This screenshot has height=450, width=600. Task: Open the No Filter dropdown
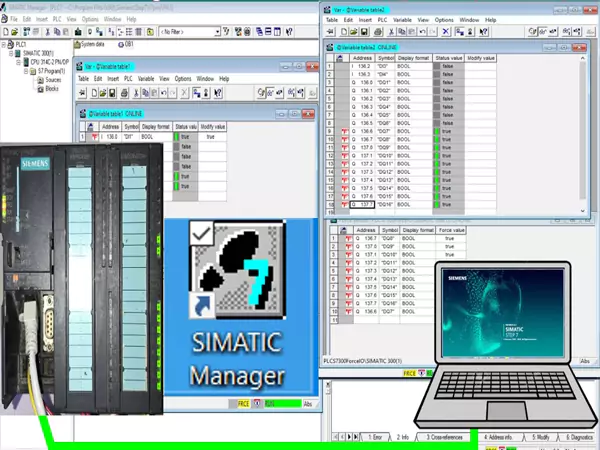[x=217, y=32]
